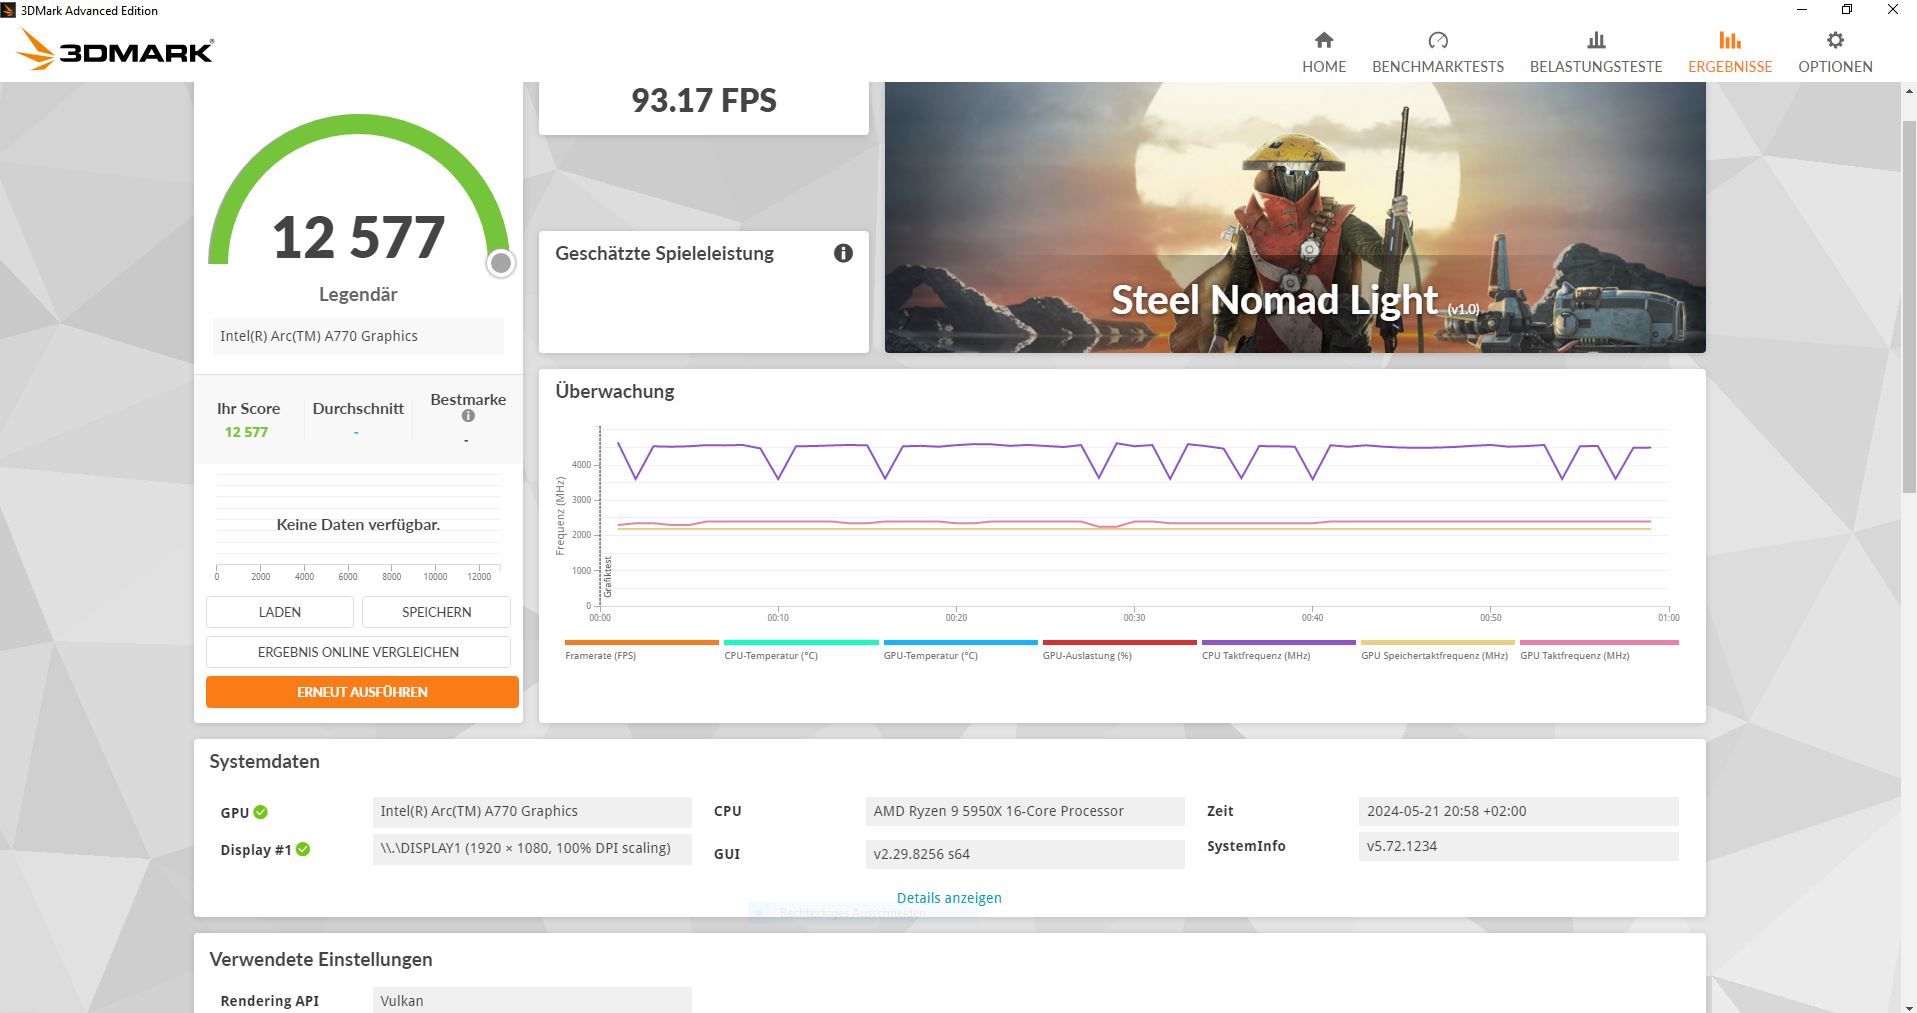Open the Details anzeigen link
The width and height of the screenshot is (1917, 1013).
click(x=949, y=898)
